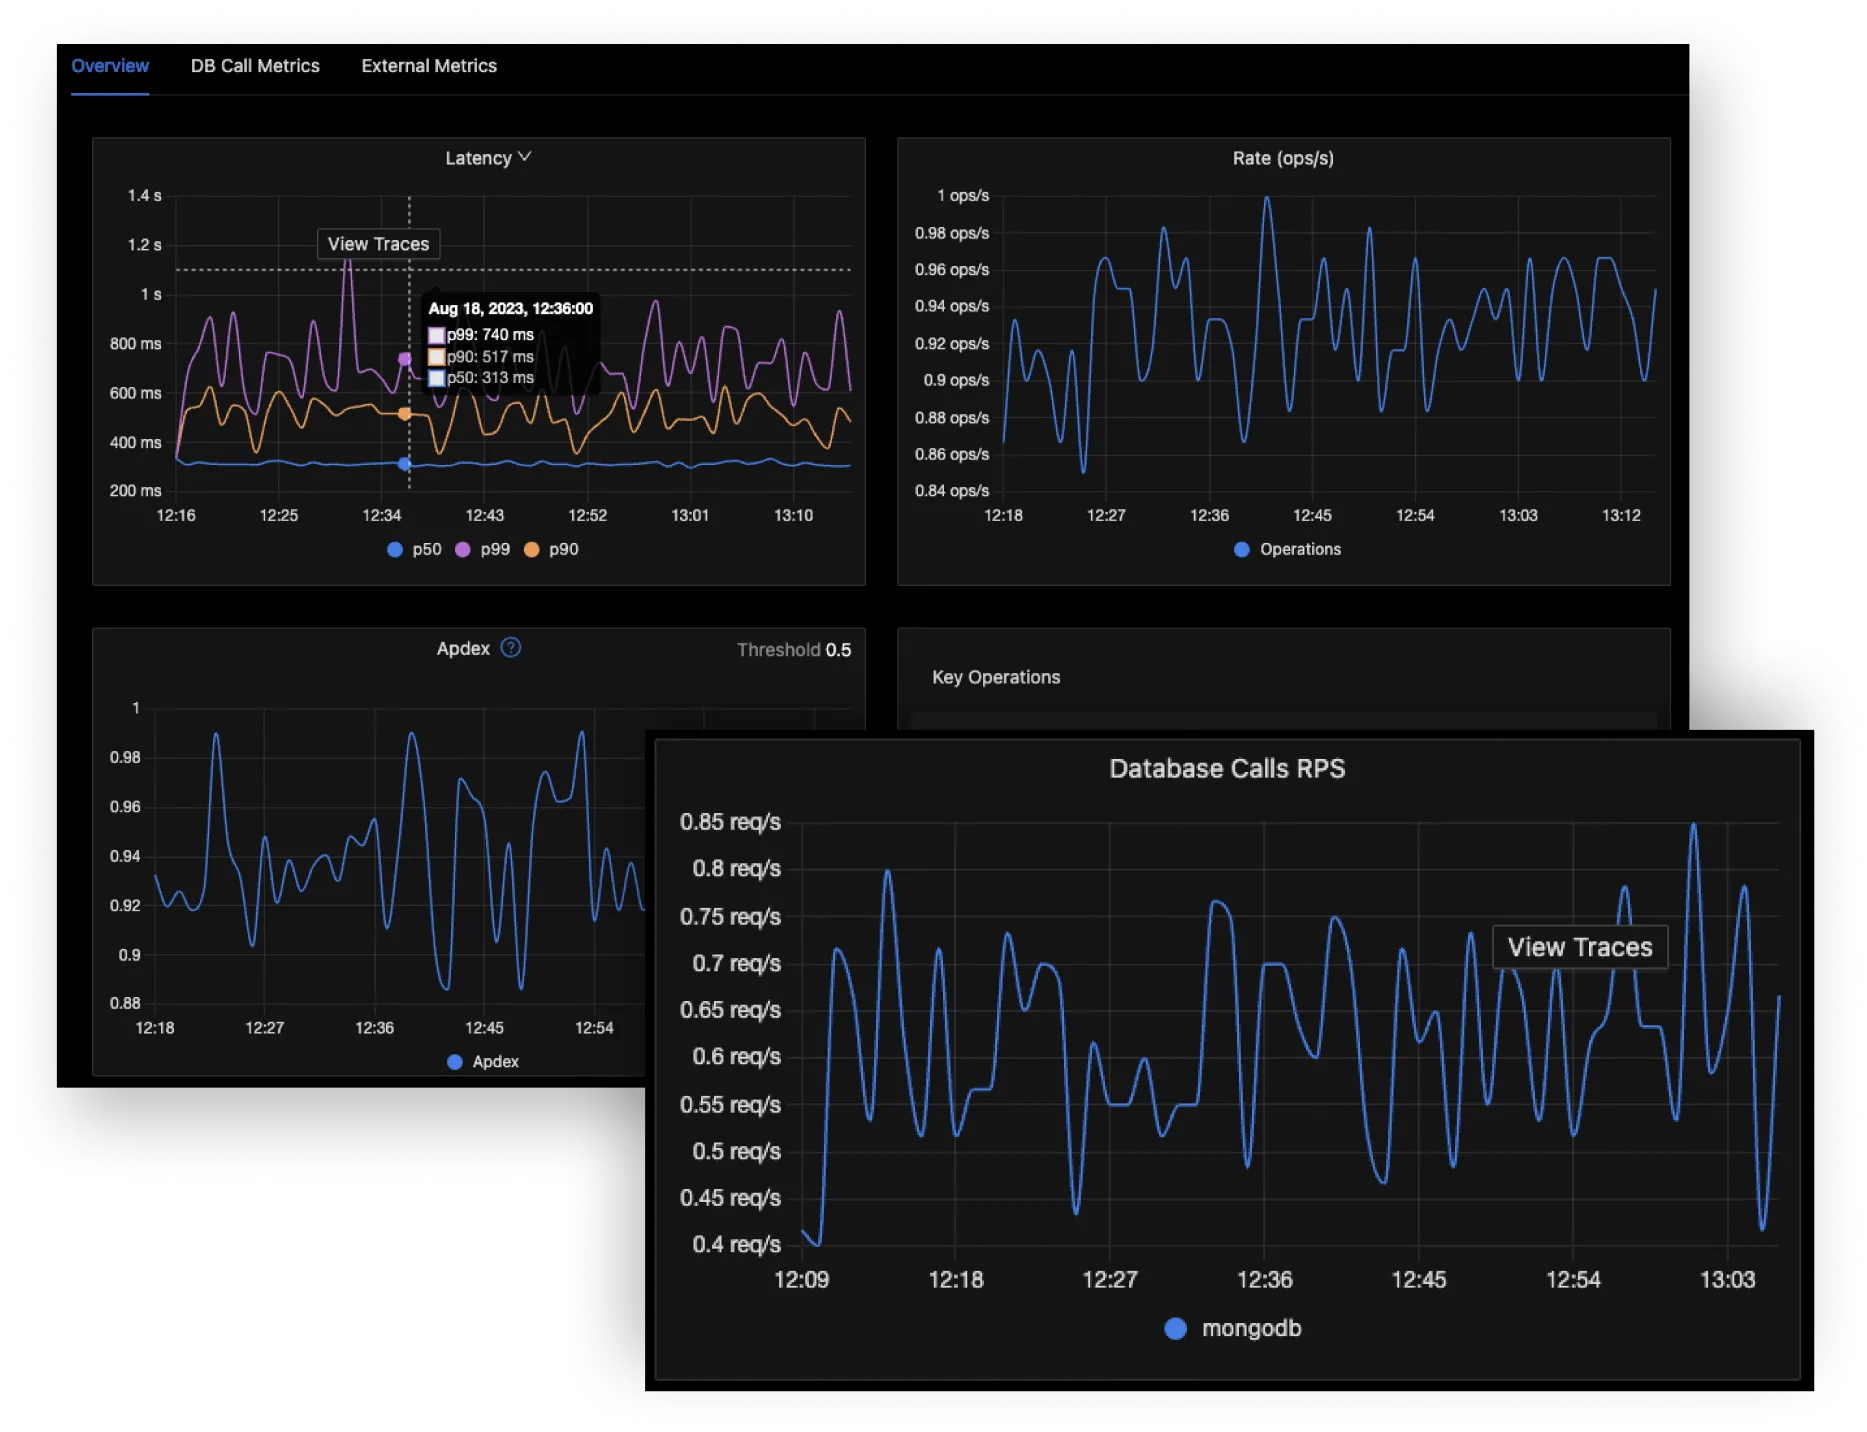Click the blue dot beside Apdex legend

pyautogui.click(x=455, y=1062)
